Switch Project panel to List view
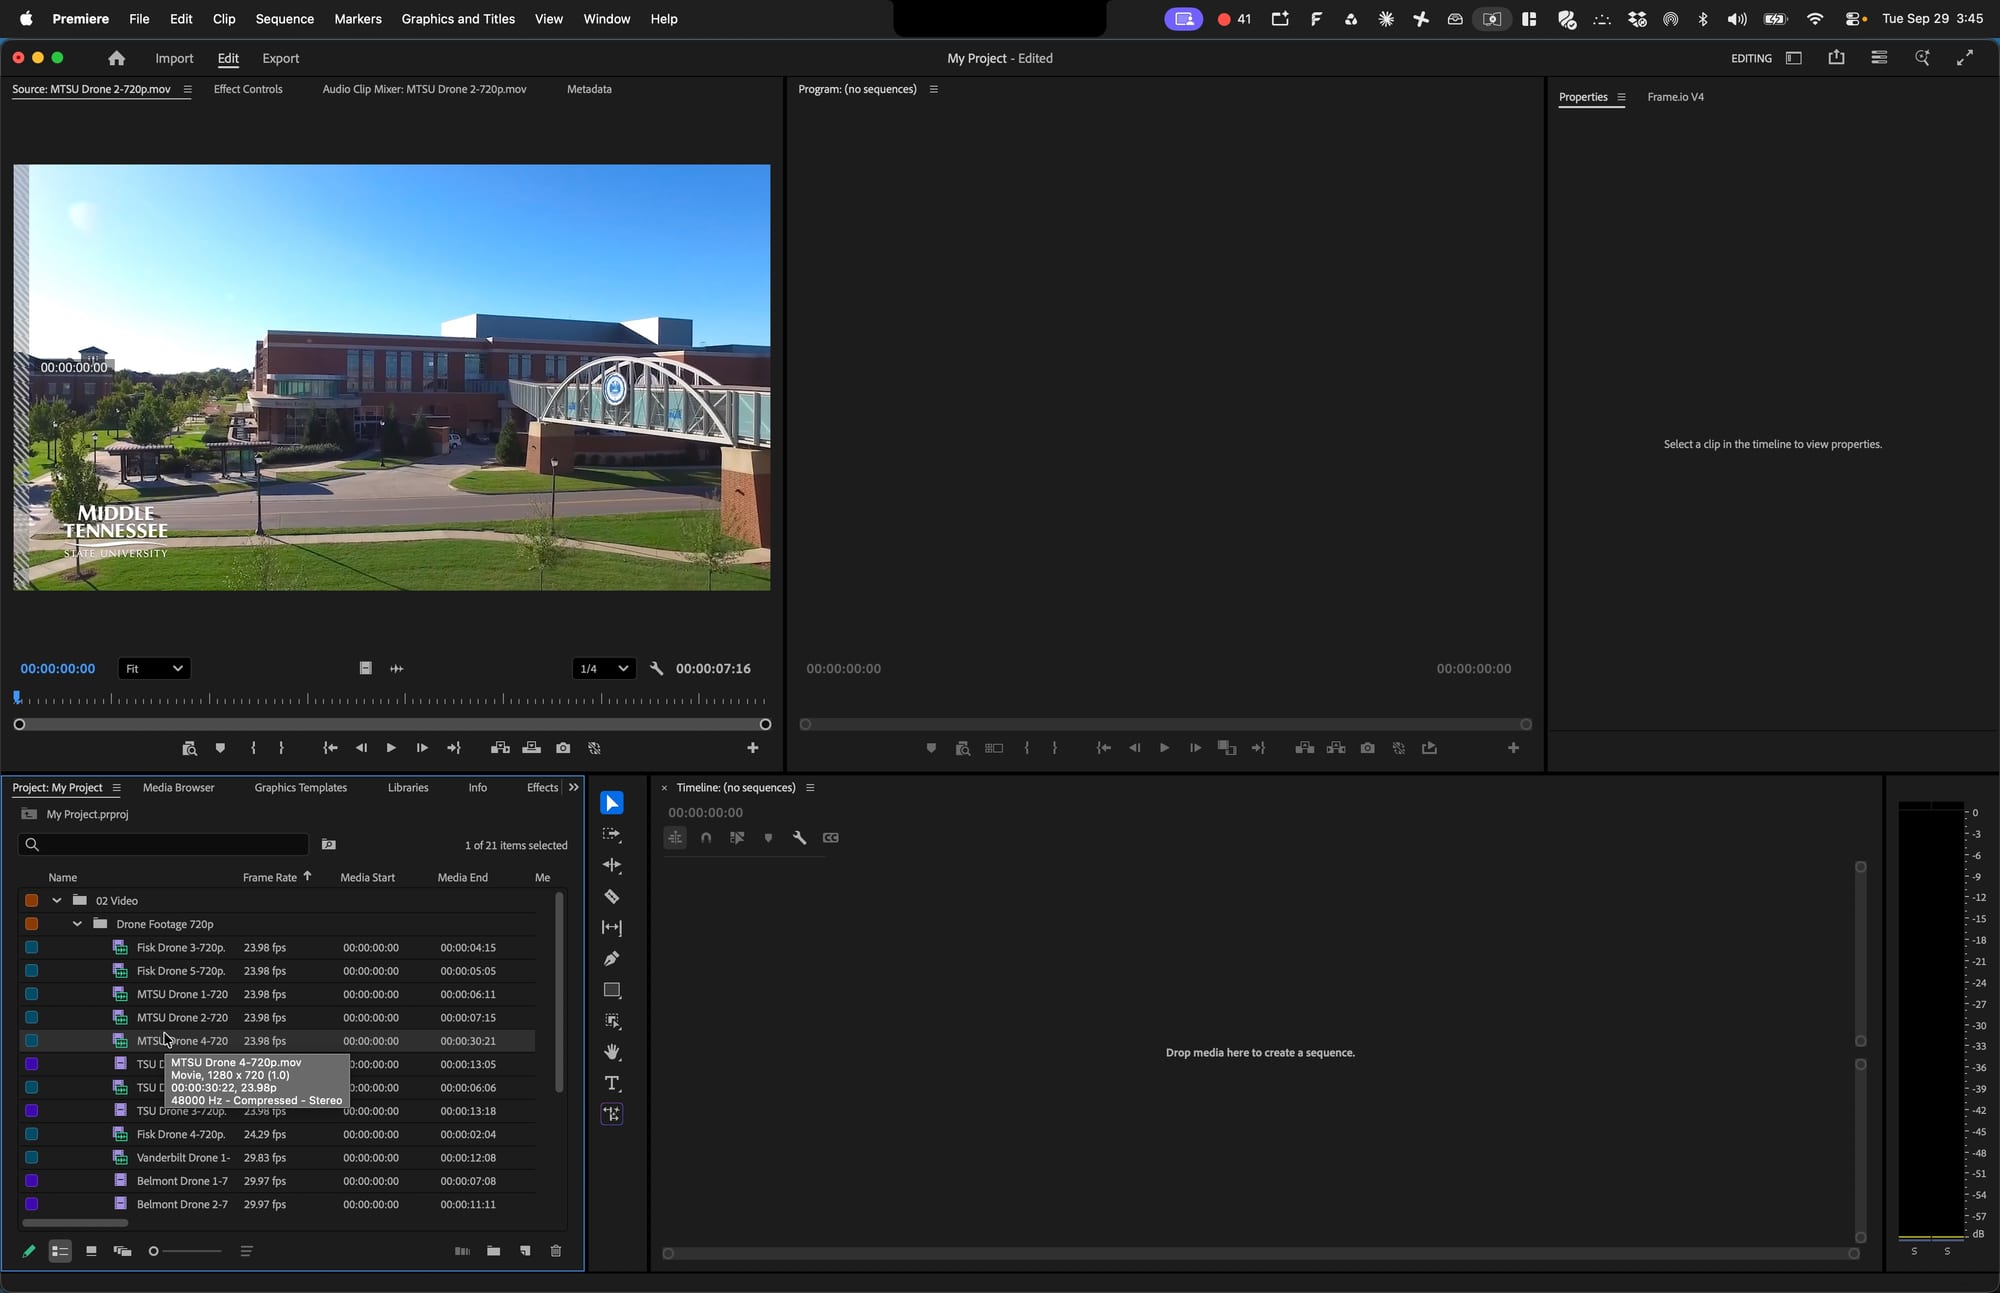Screen dimensions: 2000x1293 (60, 1251)
